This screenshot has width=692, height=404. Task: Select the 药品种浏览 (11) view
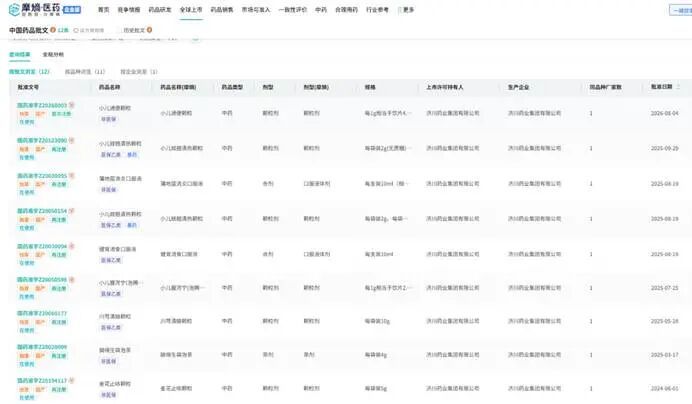point(85,72)
